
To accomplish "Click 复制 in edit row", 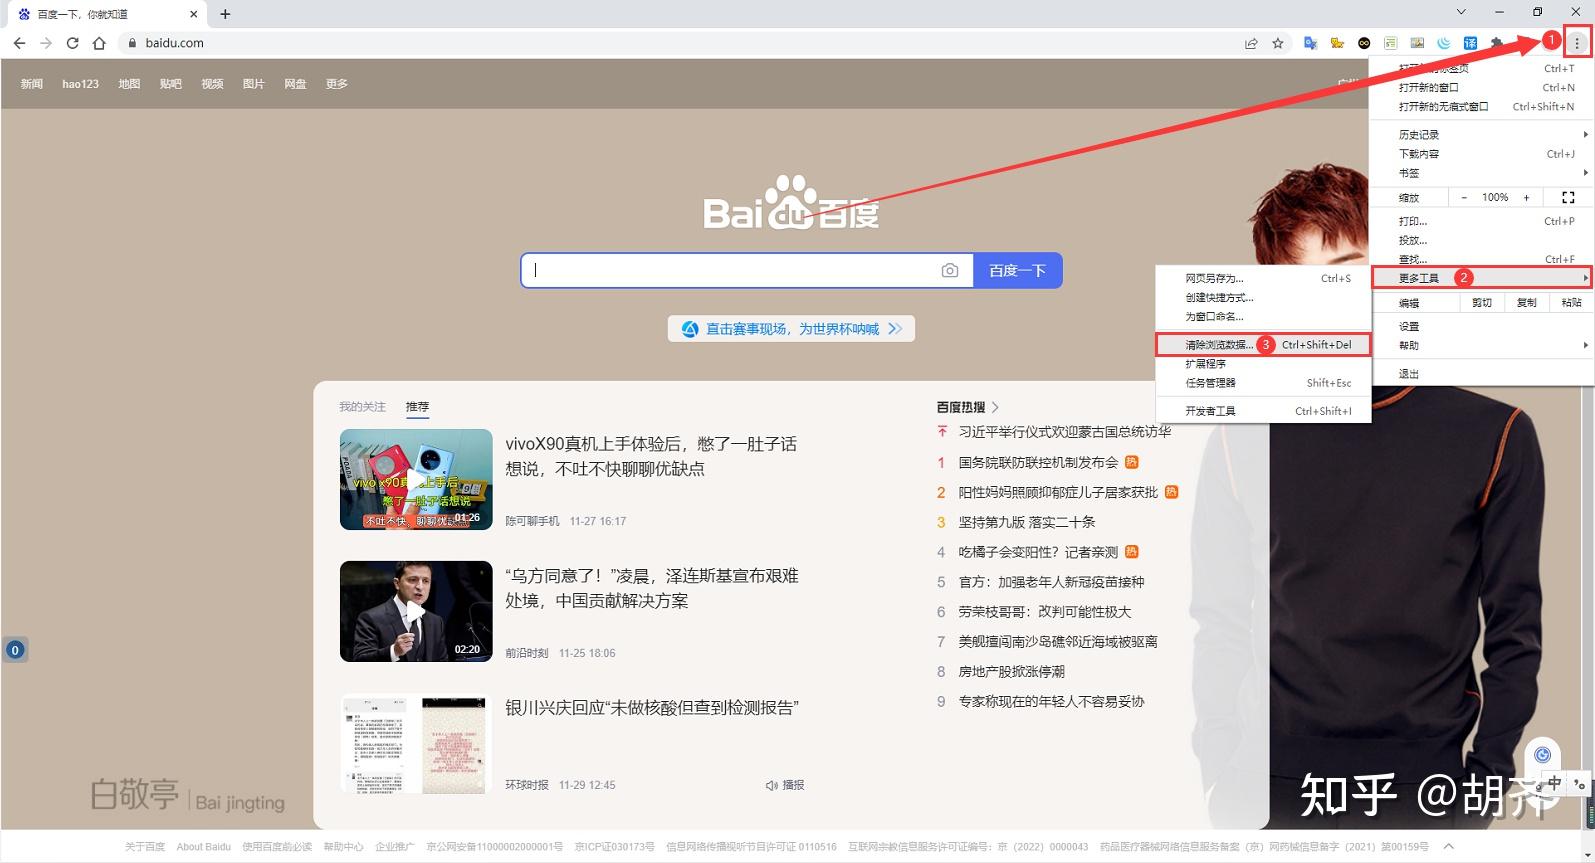I will click(x=1527, y=302).
